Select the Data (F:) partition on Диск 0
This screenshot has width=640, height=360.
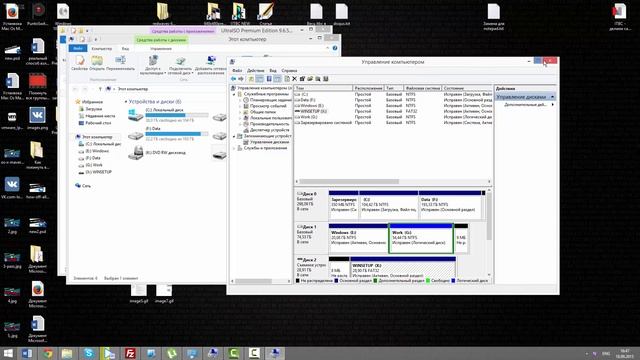click(x=450, y=204)
